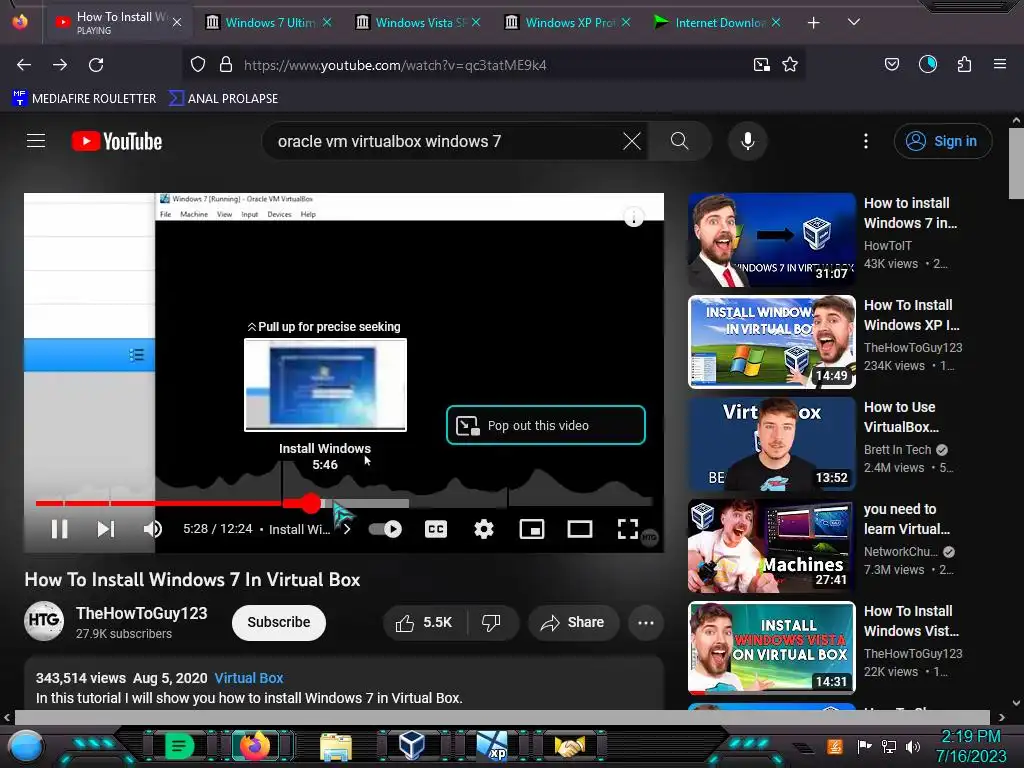Enter full screen mode
Image resolution: width=1024 pixels, height=768 pixels.
tap(628, 529)
